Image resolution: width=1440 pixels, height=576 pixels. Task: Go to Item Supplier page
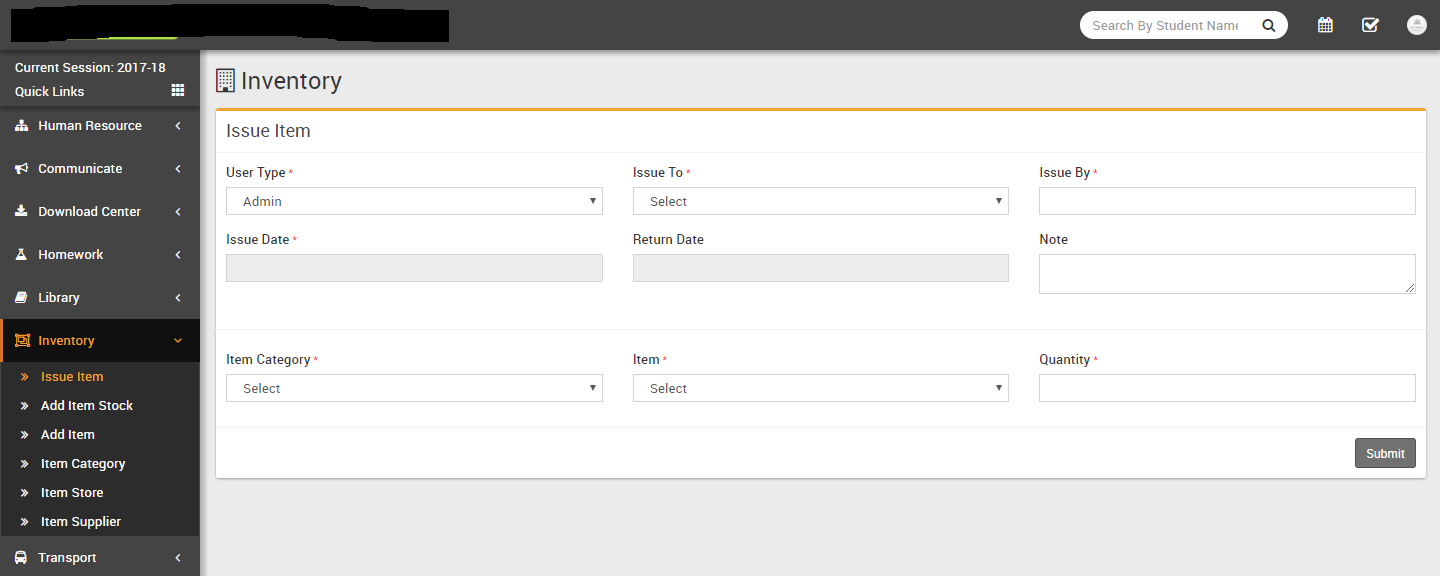[x=80, y=522]
